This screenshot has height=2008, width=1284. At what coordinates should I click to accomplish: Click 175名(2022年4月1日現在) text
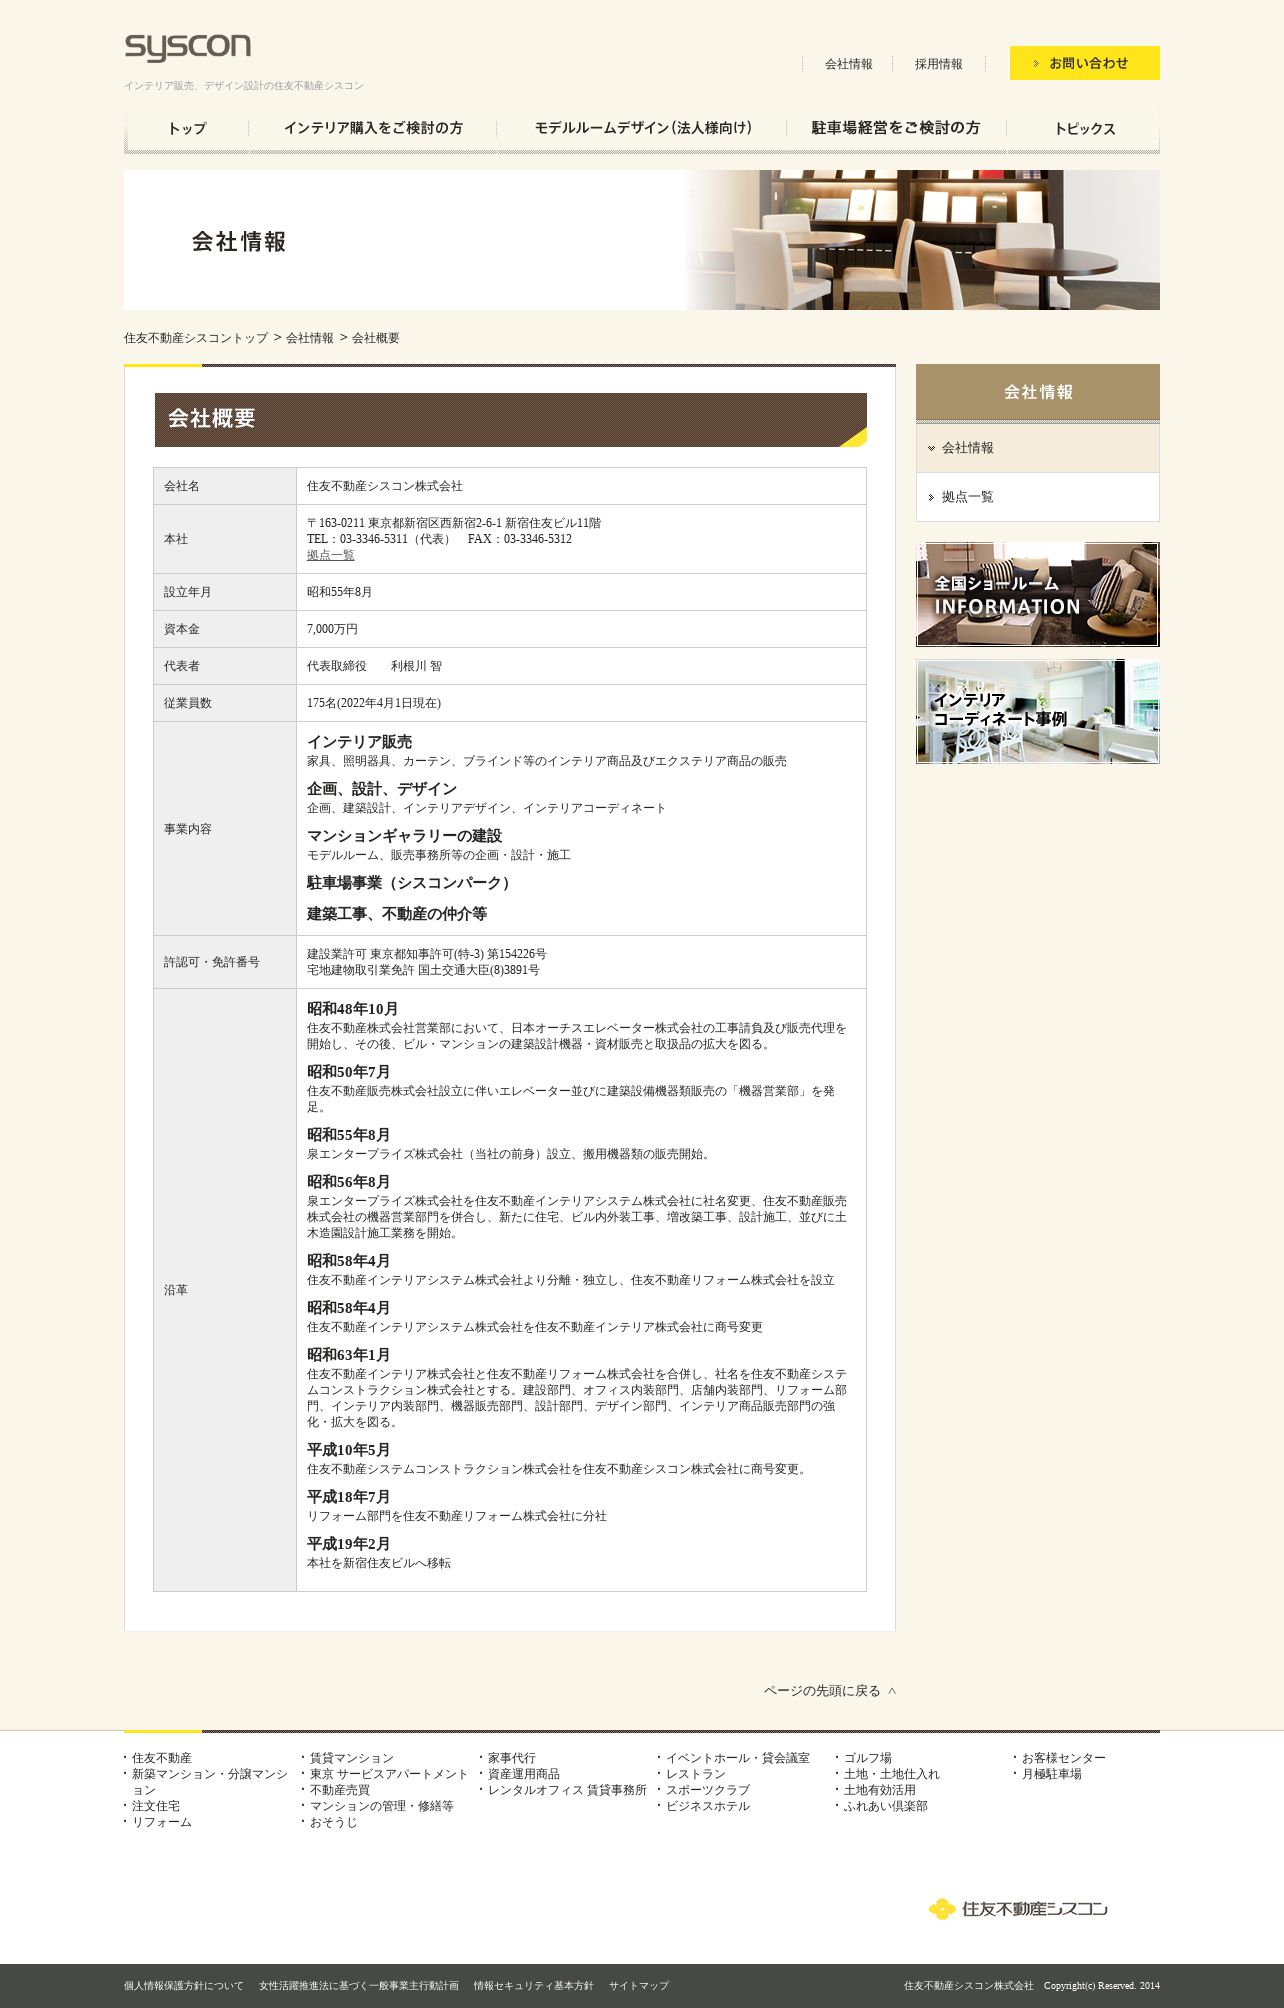coord(374,703)
